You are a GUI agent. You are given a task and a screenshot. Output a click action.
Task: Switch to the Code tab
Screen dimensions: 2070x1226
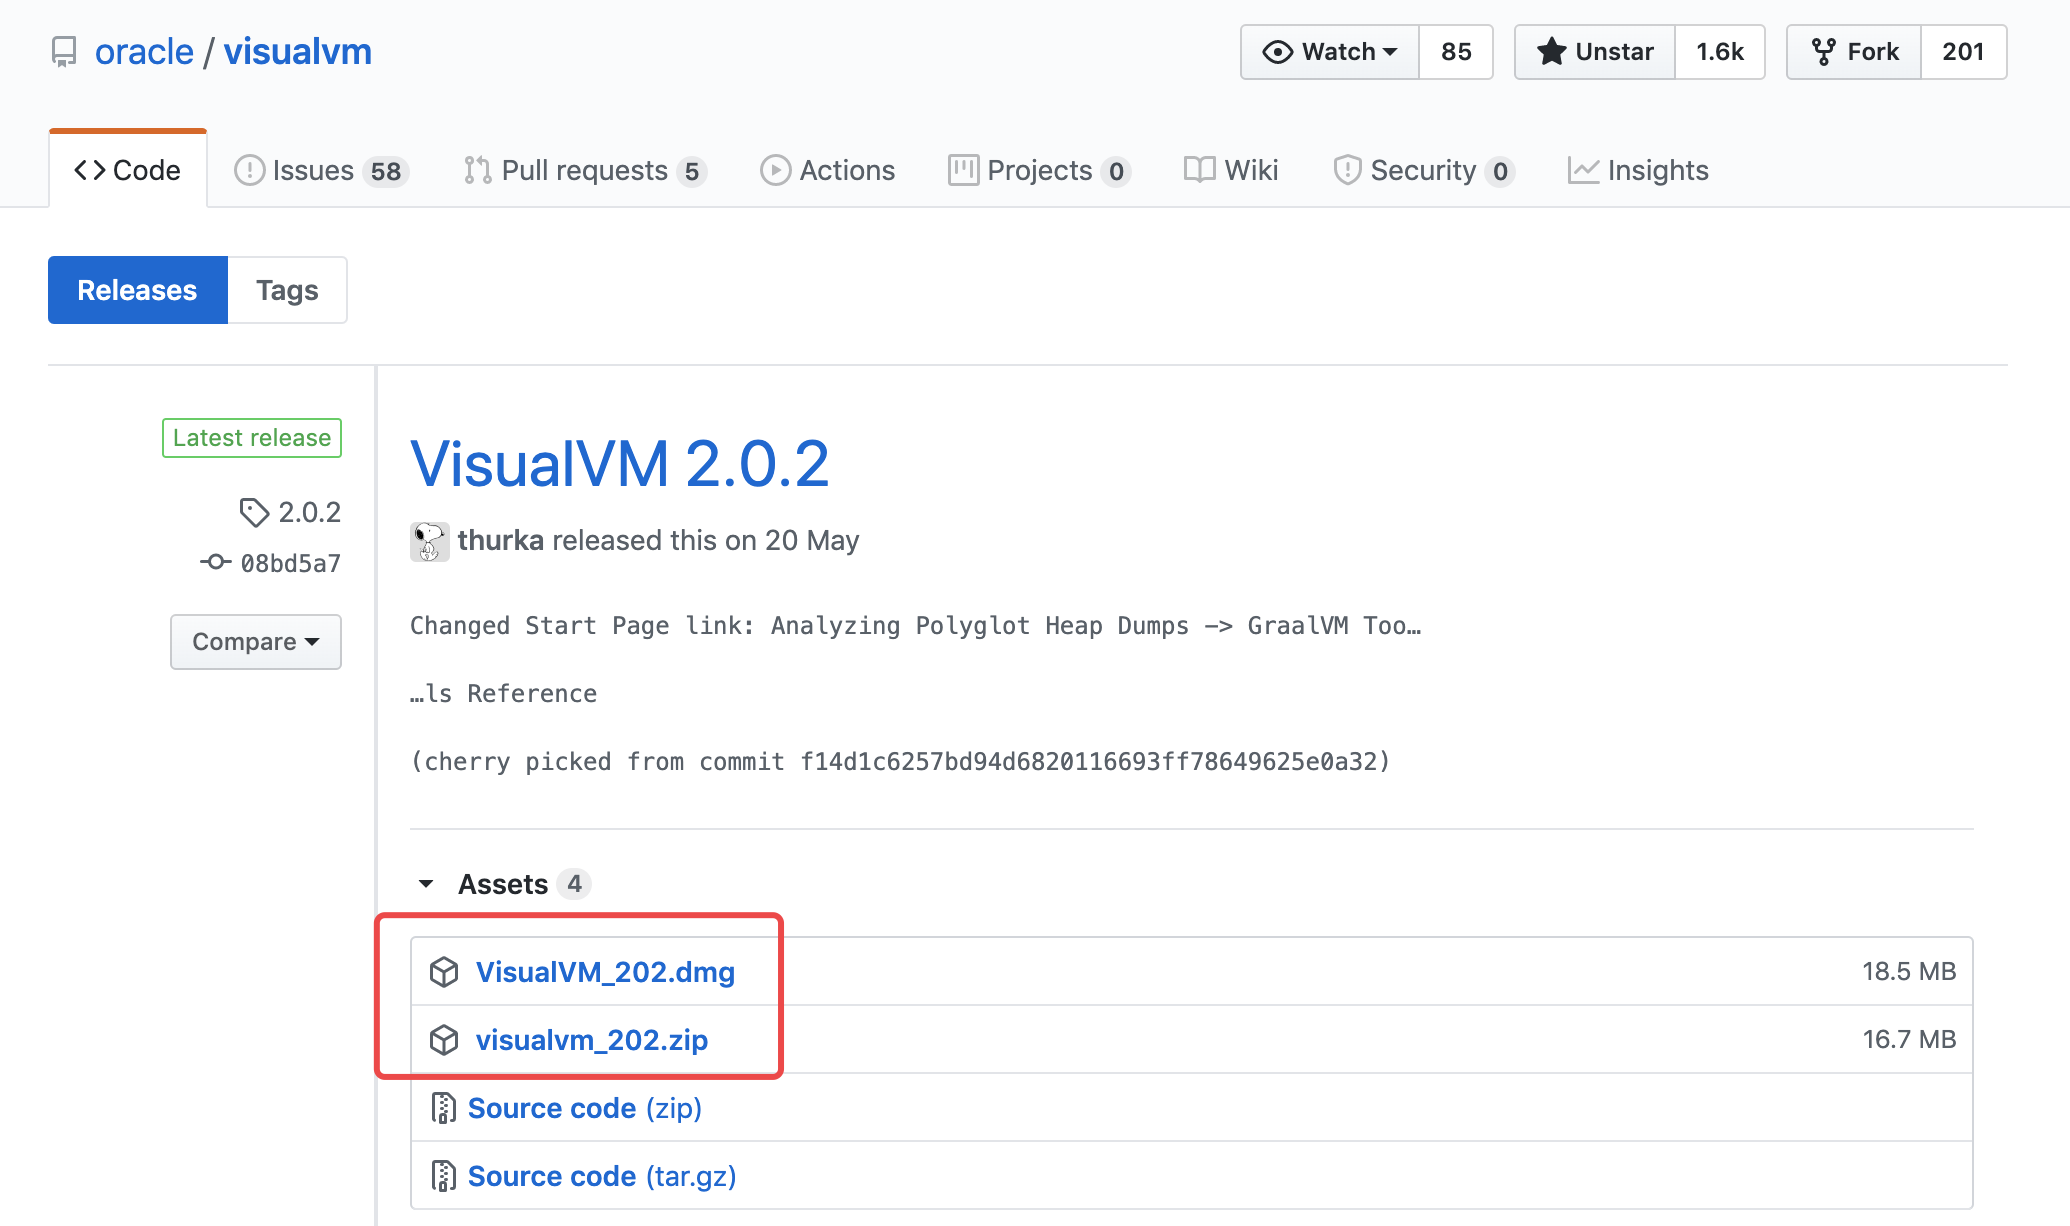[x=128, y=170]
